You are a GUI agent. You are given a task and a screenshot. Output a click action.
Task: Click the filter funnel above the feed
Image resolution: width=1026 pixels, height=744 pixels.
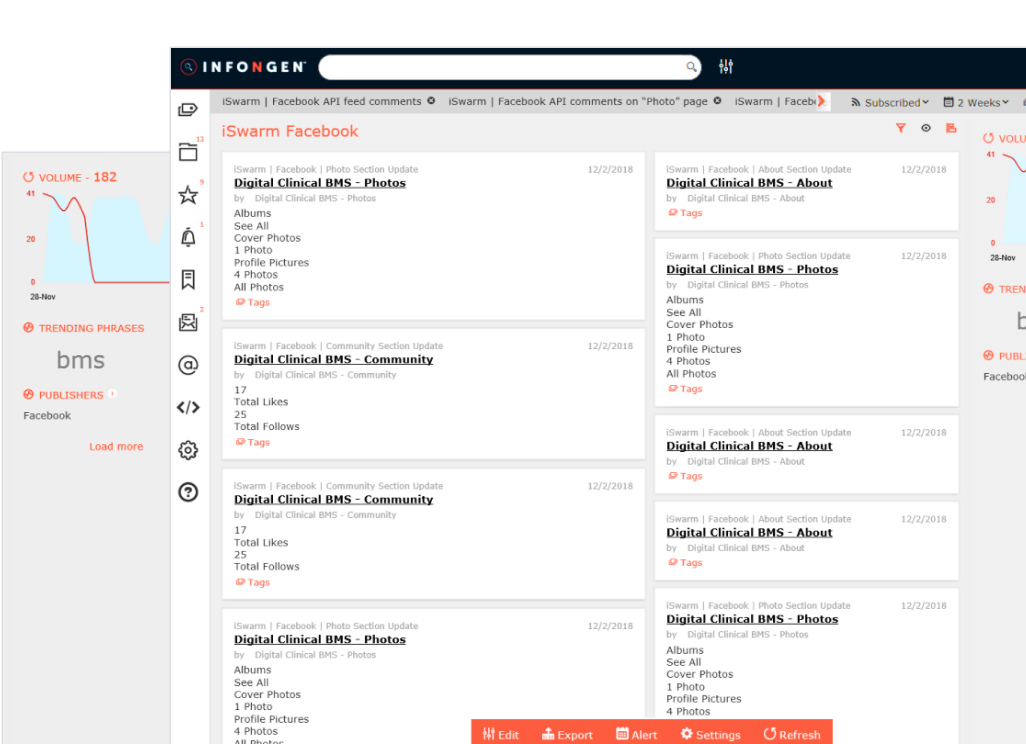click(x=900, y=128)
